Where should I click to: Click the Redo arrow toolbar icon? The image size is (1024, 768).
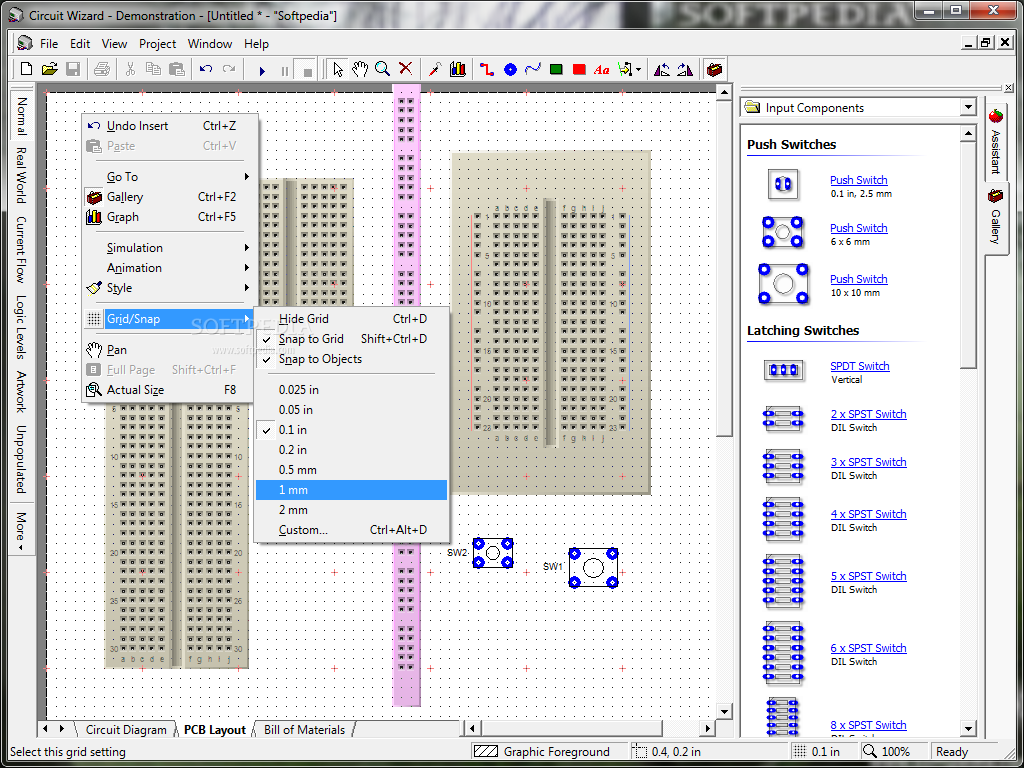(x=229, y=69)
